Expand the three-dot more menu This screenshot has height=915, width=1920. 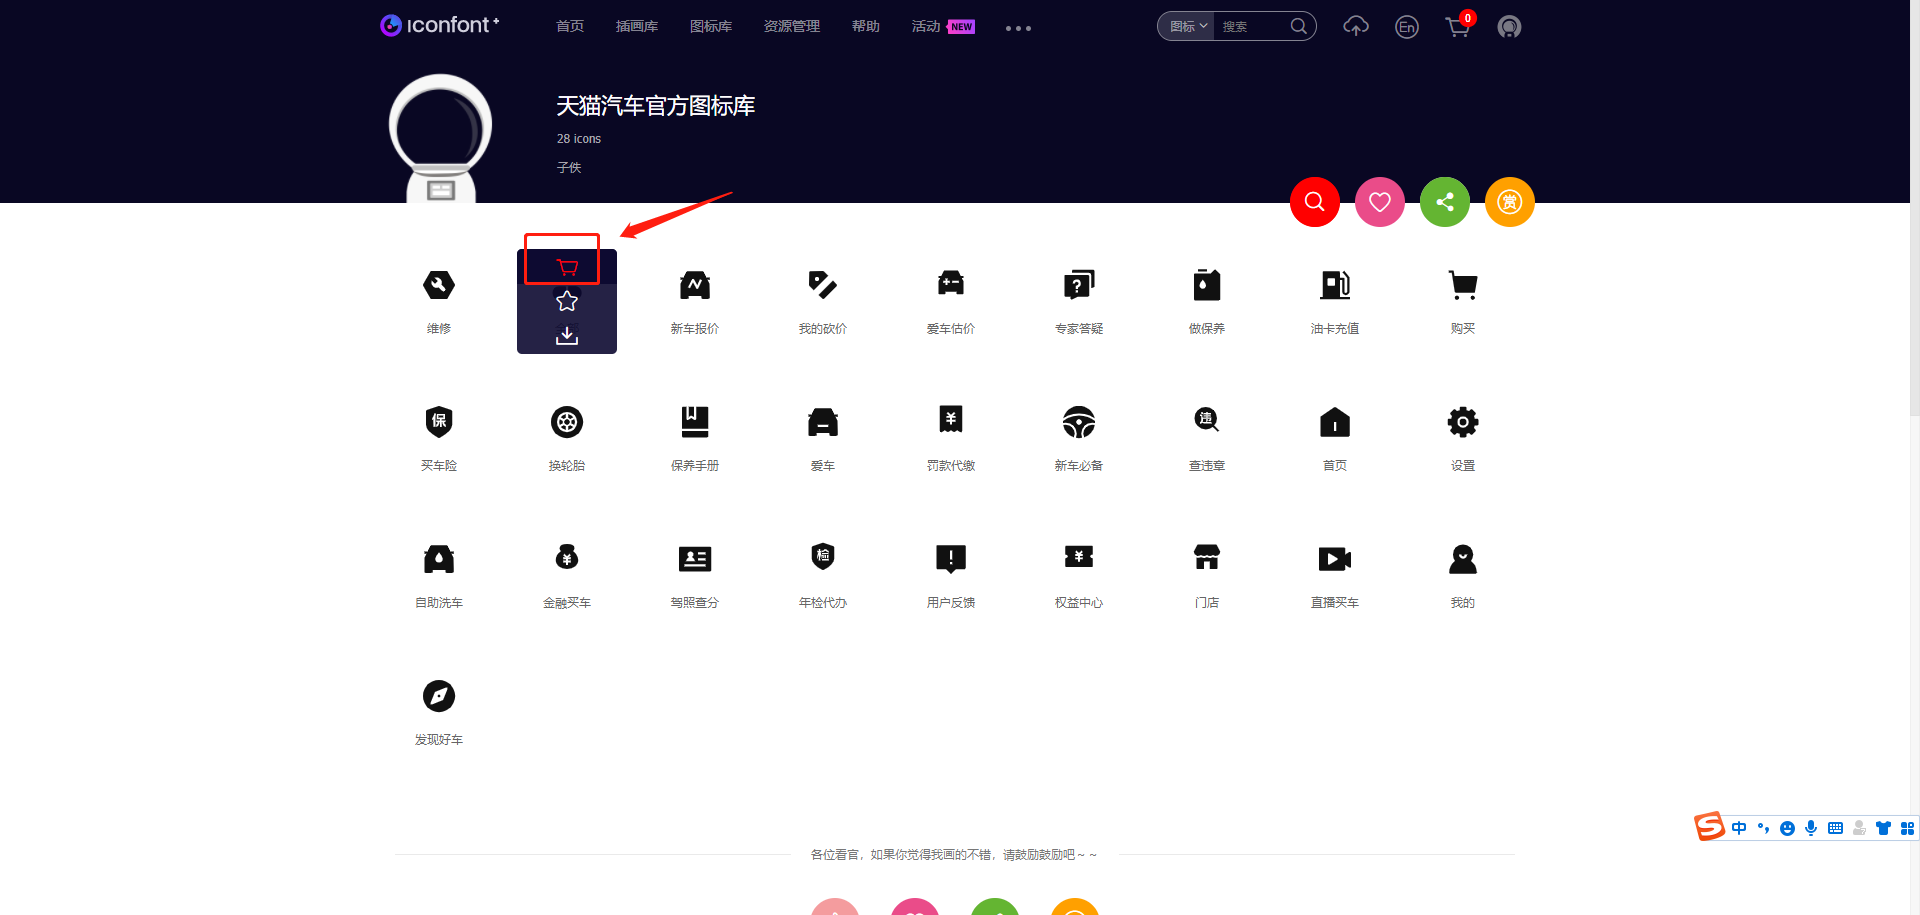1018,28
